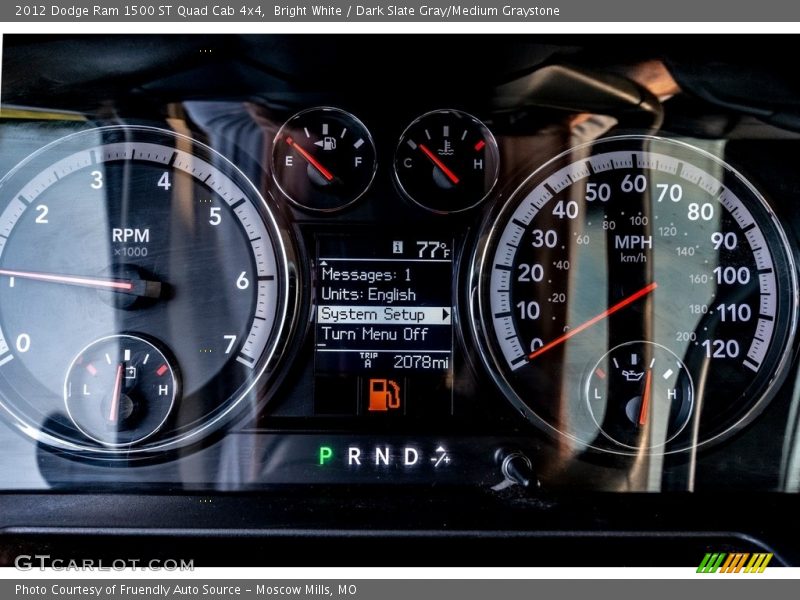This screenshot has width=800, height=600.
Task: Open the highlighted System Setup entry
Action: (x=384, y=314)
